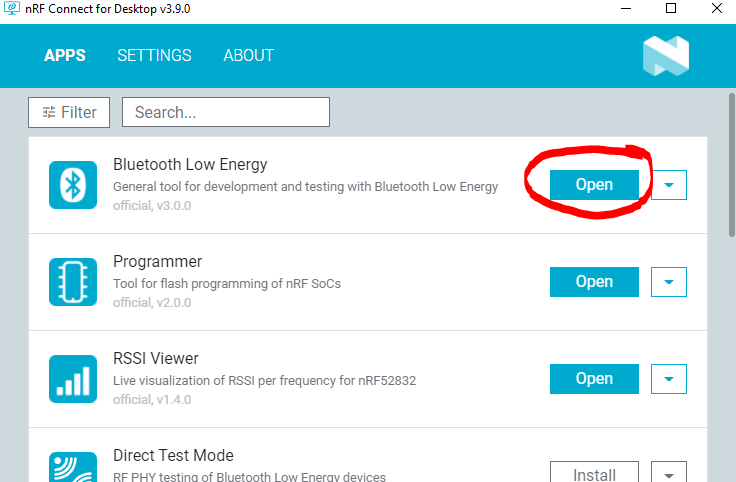Expand Bluetooth Low Energy dropdown arrow

[669, 185]
